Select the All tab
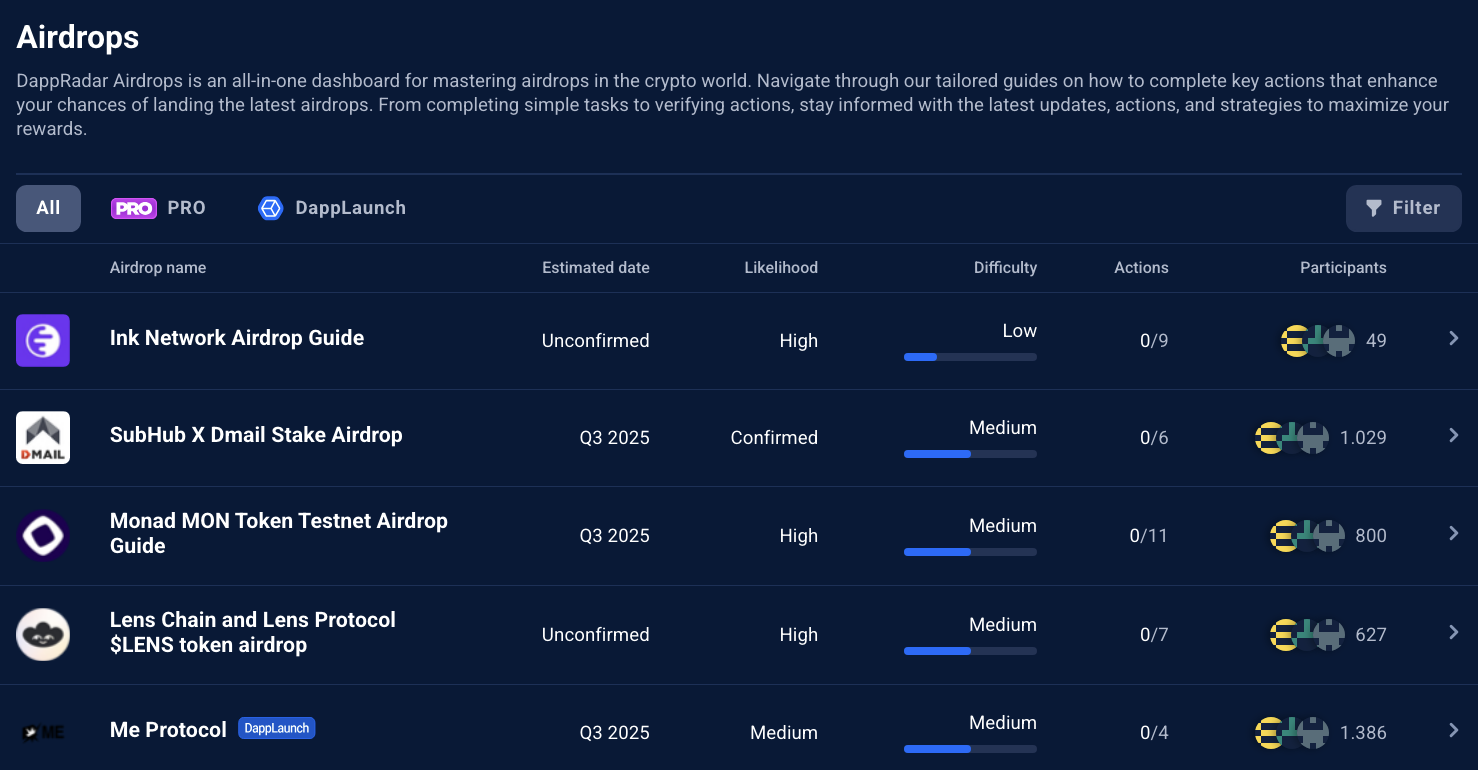1478x770 pixels. [48, 208]
